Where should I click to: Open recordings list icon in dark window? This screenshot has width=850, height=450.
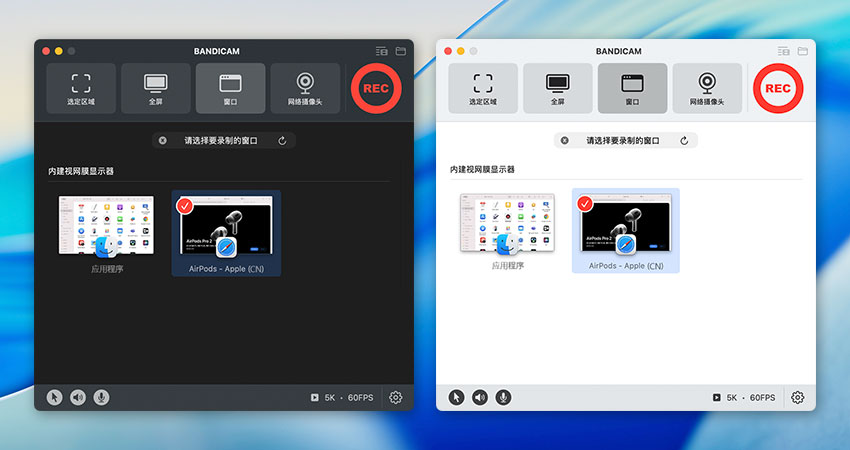[x=382, y=51]
